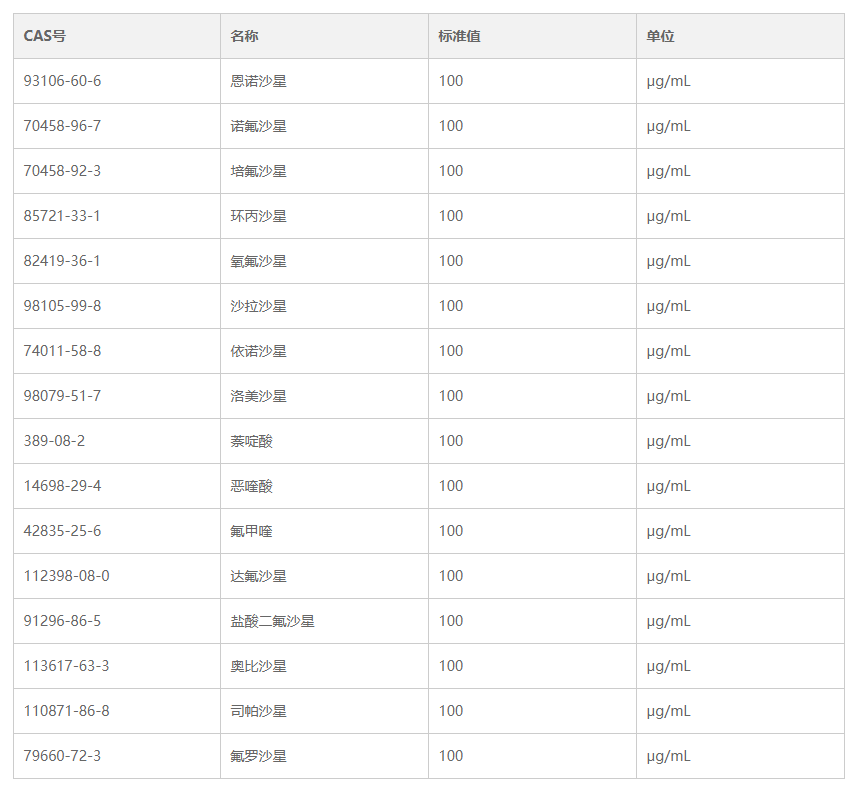Image resolution: width=859 pixels, height=794 pixels.
Task: Click the 环丙沙星 name cell
Action: (258, 216)
